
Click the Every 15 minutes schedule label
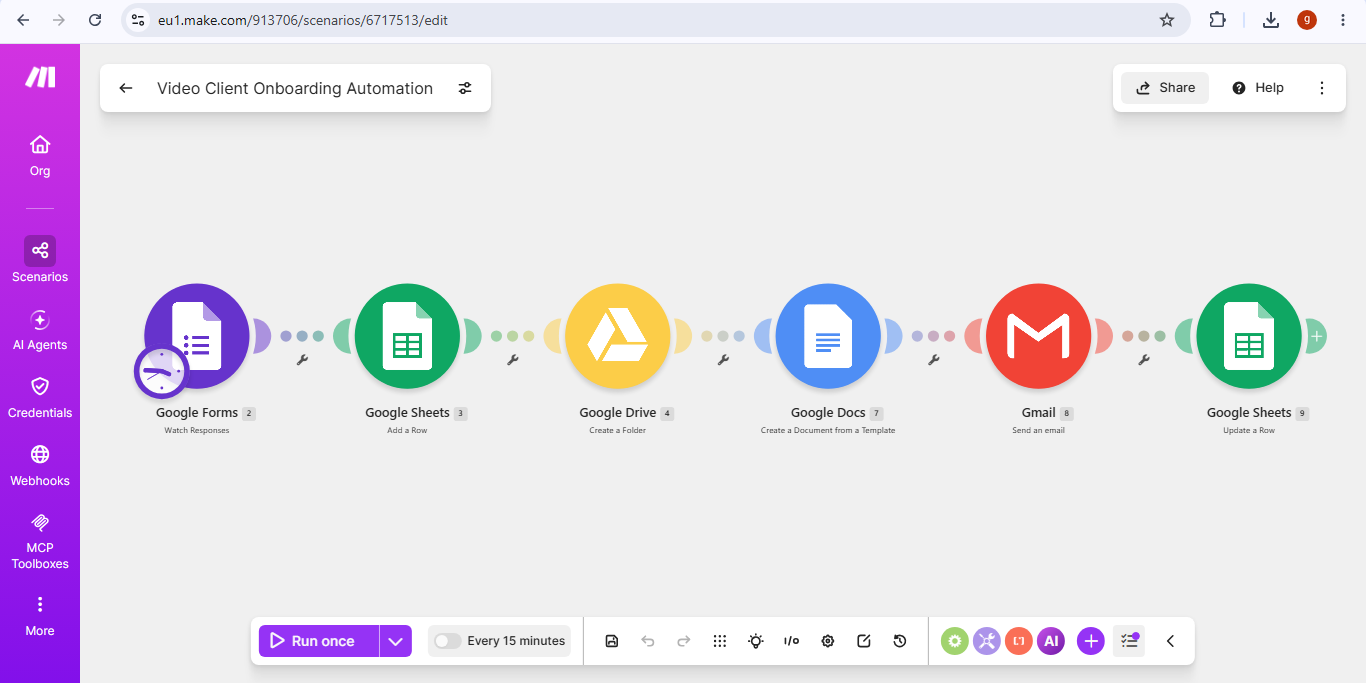point(516,641)
